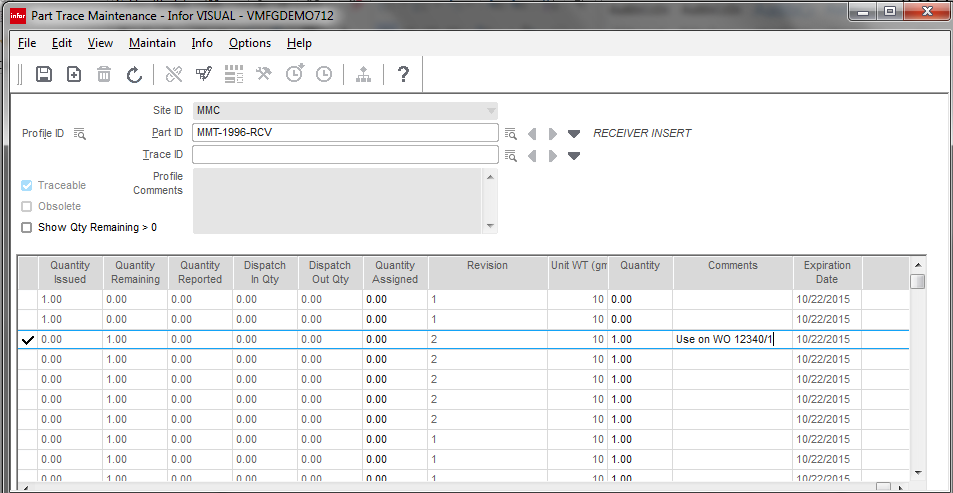
Task: Open the Edit menu
Action: pyautogui.click(x=62, y=43)
